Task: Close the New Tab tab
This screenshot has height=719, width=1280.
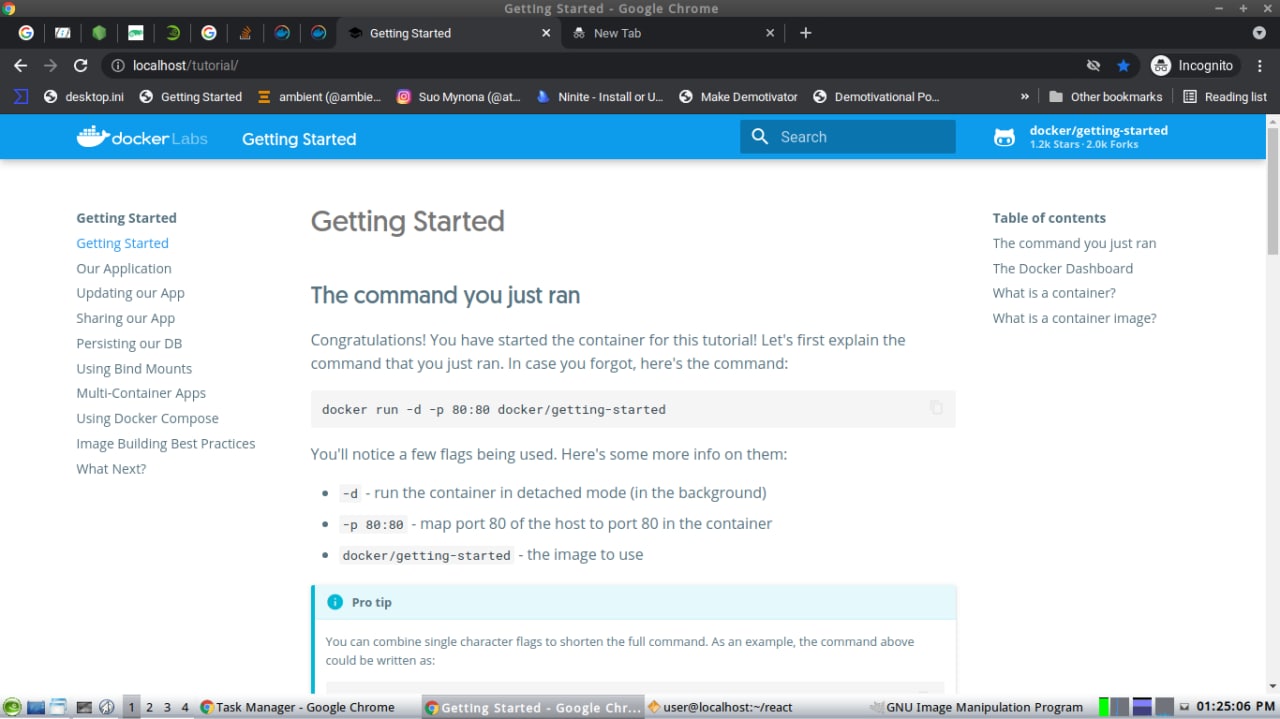Action: [x=770, y=33]
